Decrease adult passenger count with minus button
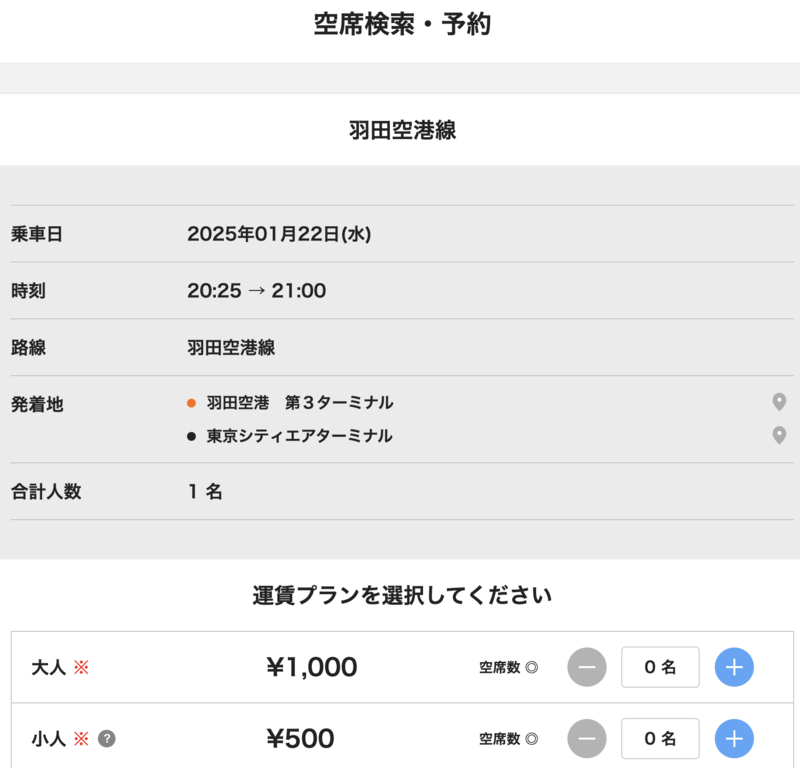The image size is (800, 768). point(587,667)
